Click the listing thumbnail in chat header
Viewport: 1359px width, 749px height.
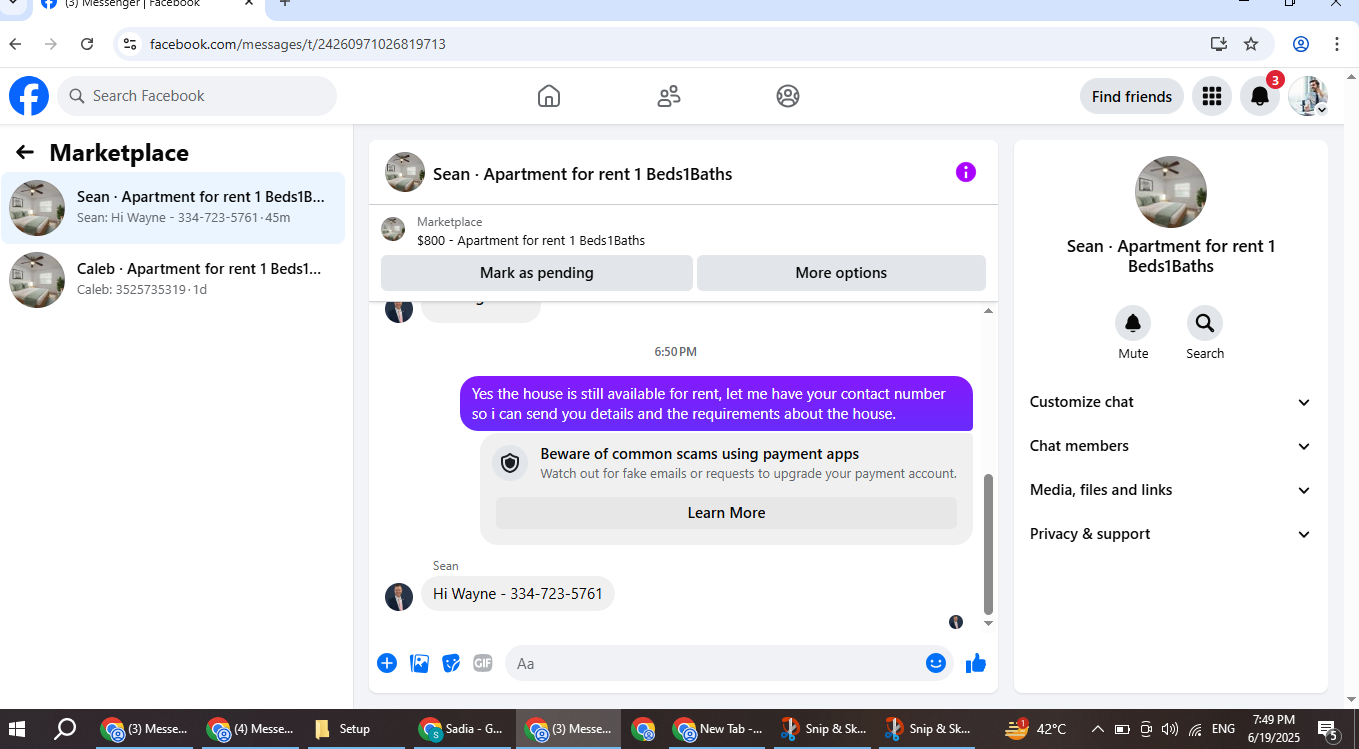(x=405, y=172)
